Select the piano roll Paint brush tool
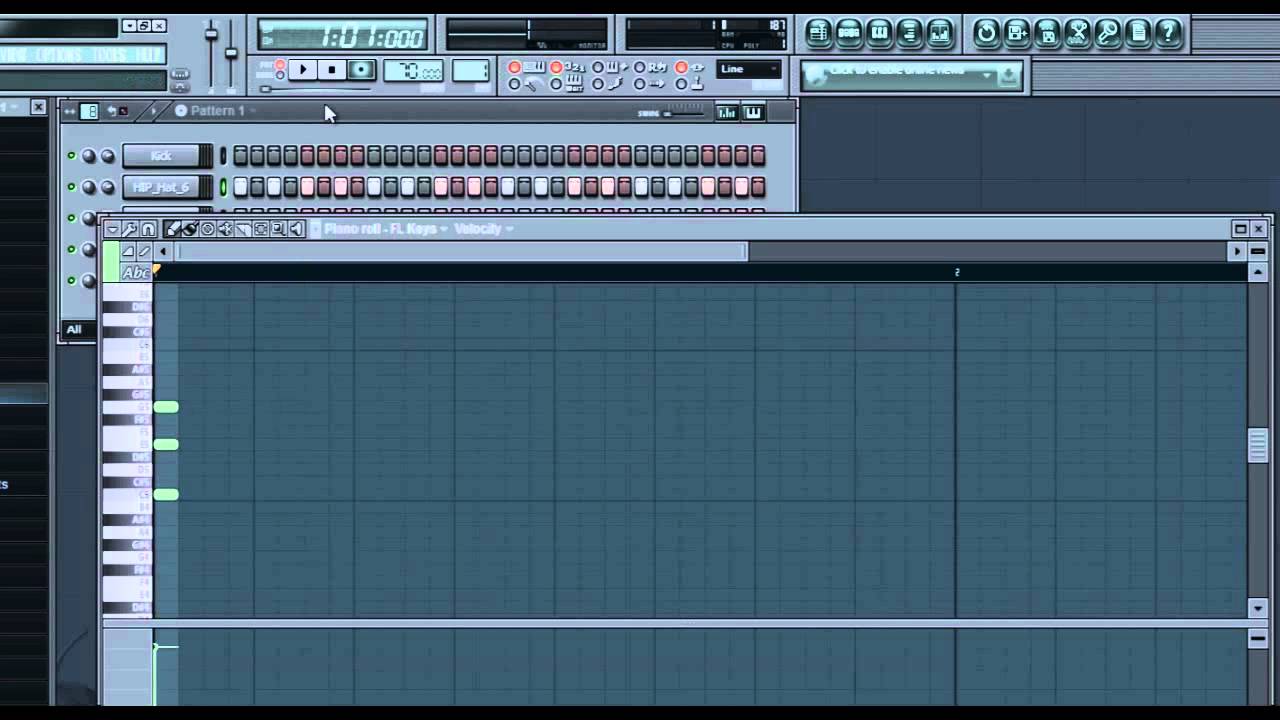Viewport: 1280px width, 720px height. pos(189,229)
